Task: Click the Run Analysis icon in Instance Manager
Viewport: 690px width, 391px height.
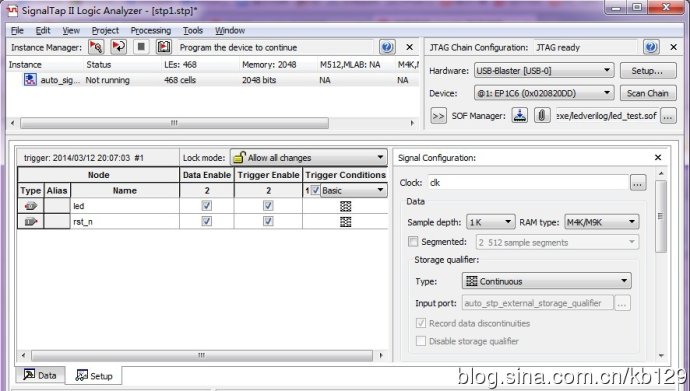Action: pos(96,47)
